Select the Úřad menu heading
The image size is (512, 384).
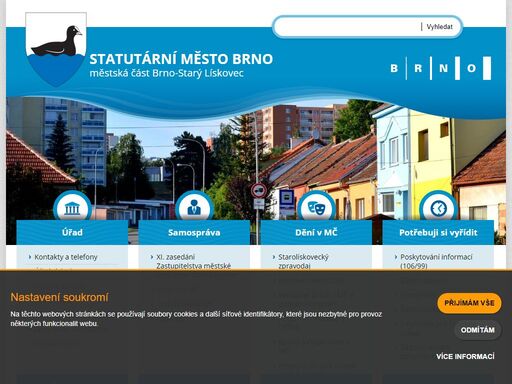72,232
